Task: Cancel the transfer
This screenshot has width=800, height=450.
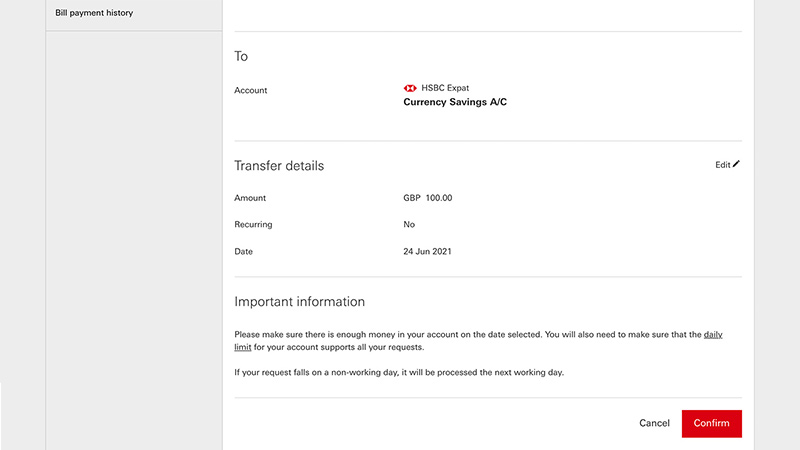Action: click(654, 423)
